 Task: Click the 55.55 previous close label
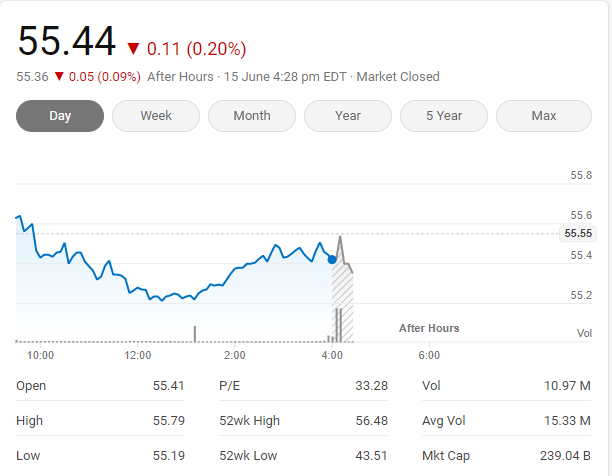[578, 233]
